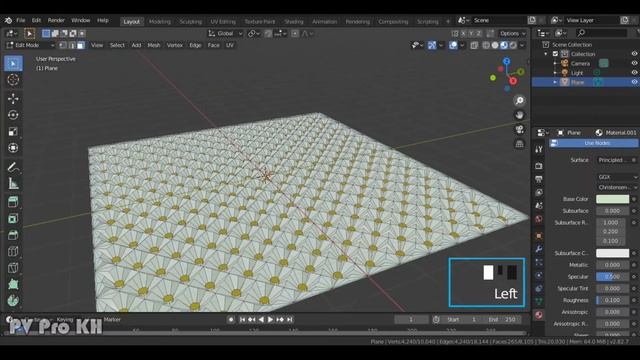640x360 pixels.
Task: Click the Roughness value field
Action: tap(612, 300)
